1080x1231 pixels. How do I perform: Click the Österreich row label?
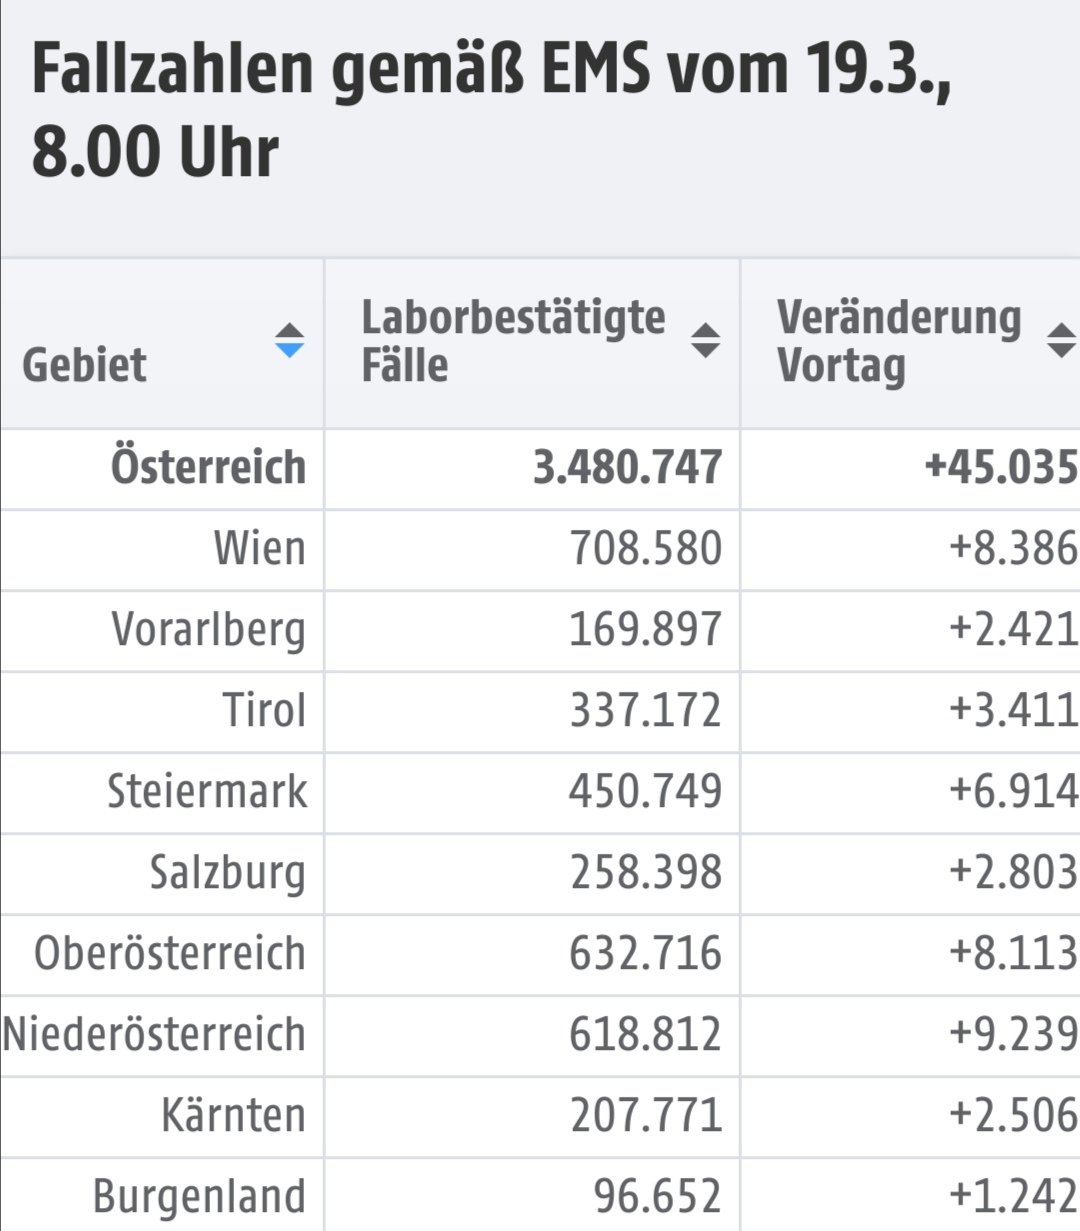point(208,468)
